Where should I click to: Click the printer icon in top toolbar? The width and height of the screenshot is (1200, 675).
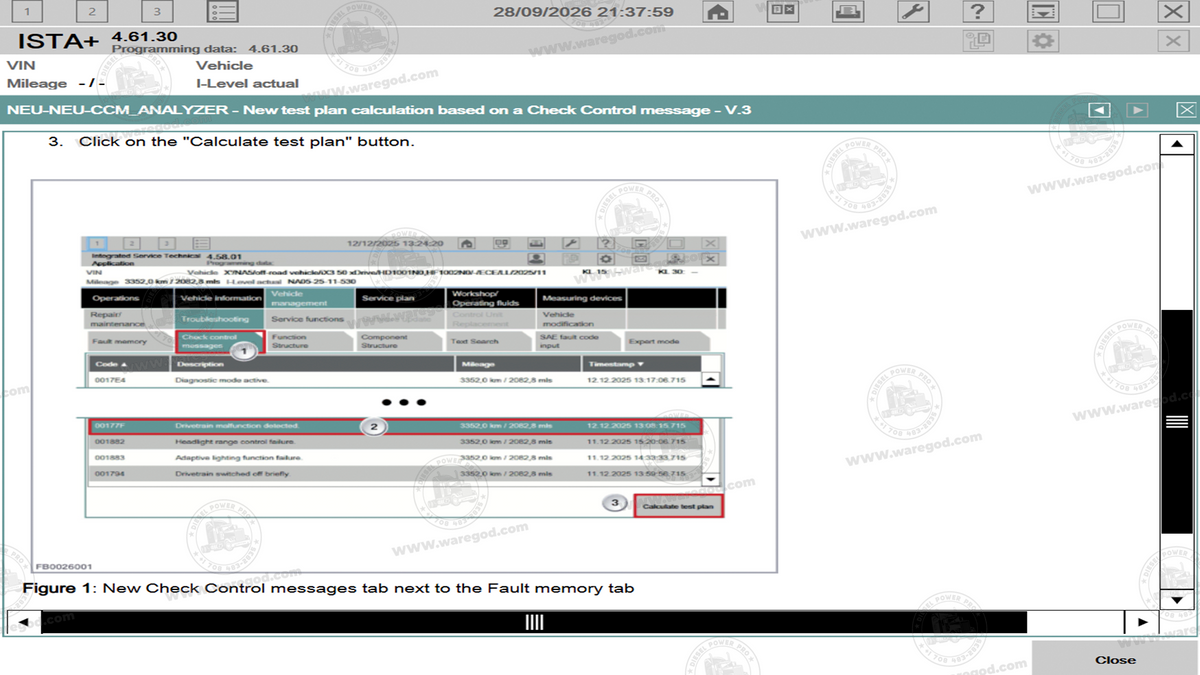pyautogui.click(x=848, y=12)
